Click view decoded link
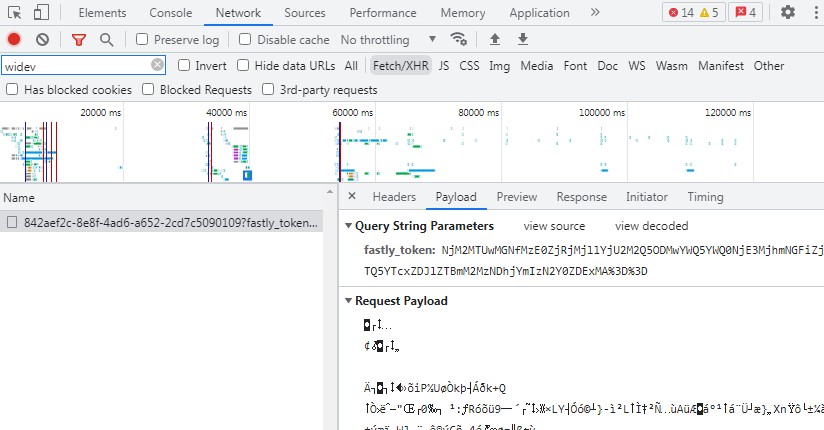This screenshot has height=430, width=824. click(x=652, y=226)
